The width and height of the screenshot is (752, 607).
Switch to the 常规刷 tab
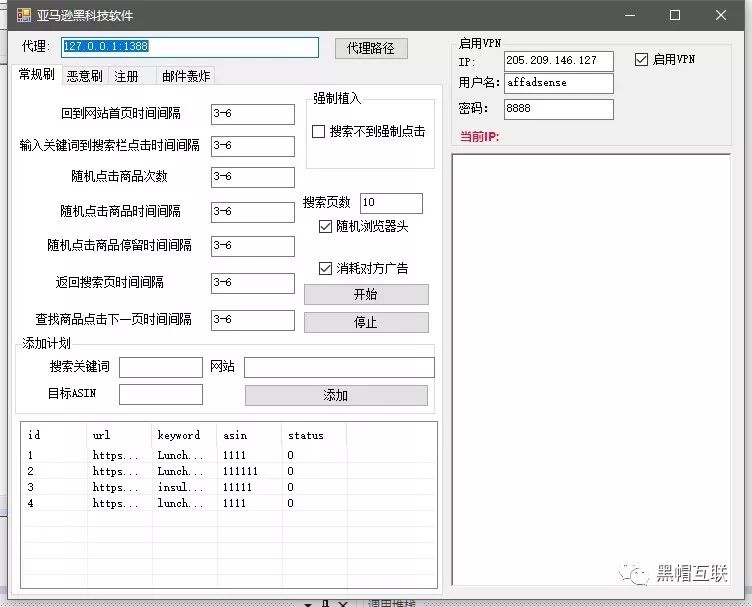pyautogui.click(x=36, y=75)
